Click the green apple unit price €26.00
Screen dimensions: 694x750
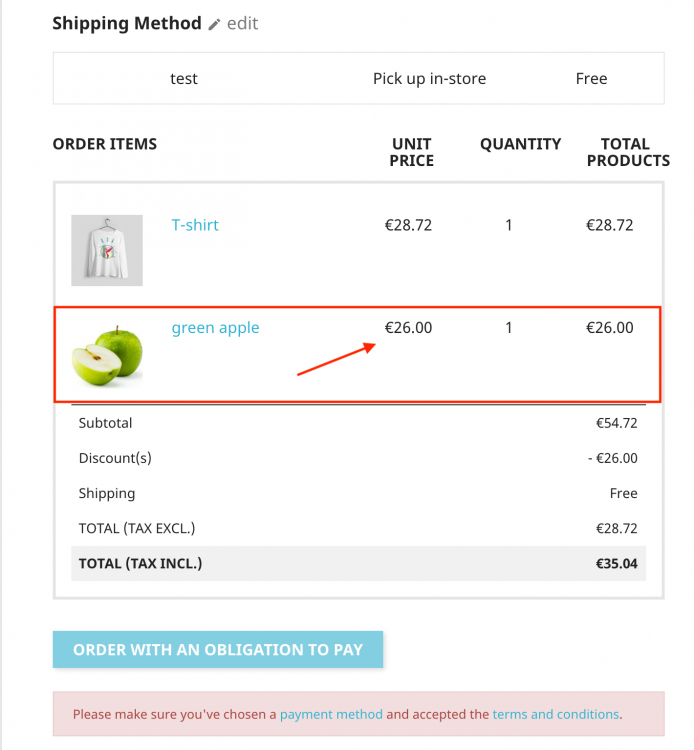point(408,328)
